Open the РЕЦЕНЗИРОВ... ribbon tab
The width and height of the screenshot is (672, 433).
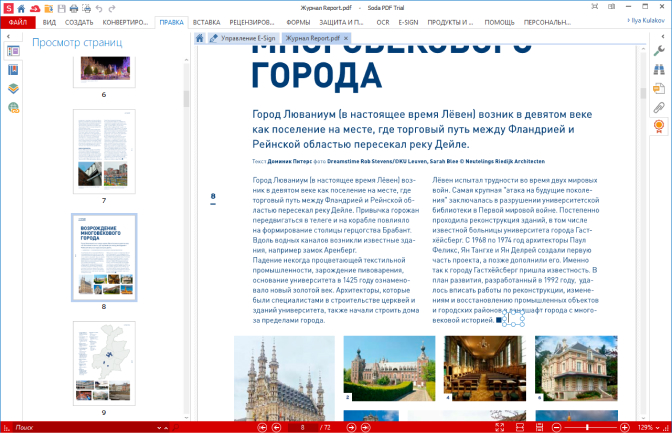click(252, 22)
